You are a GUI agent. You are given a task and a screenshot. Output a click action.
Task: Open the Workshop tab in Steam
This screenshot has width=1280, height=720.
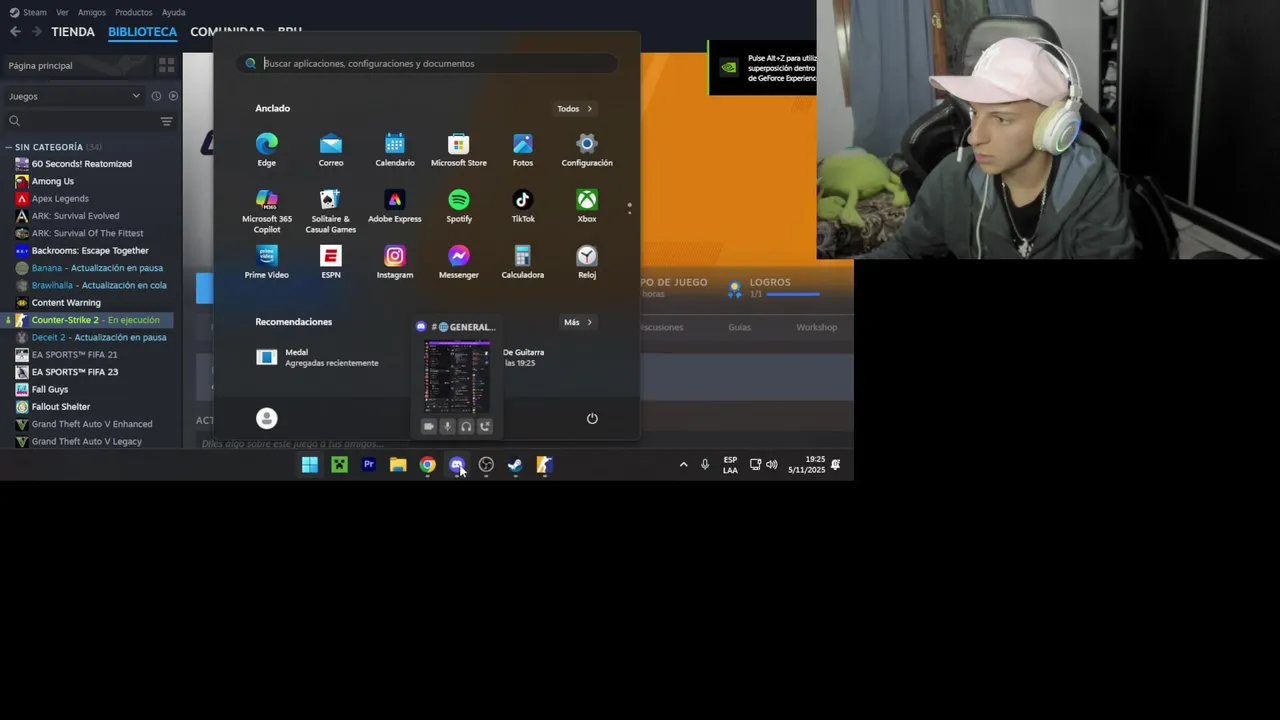point(816,327)
